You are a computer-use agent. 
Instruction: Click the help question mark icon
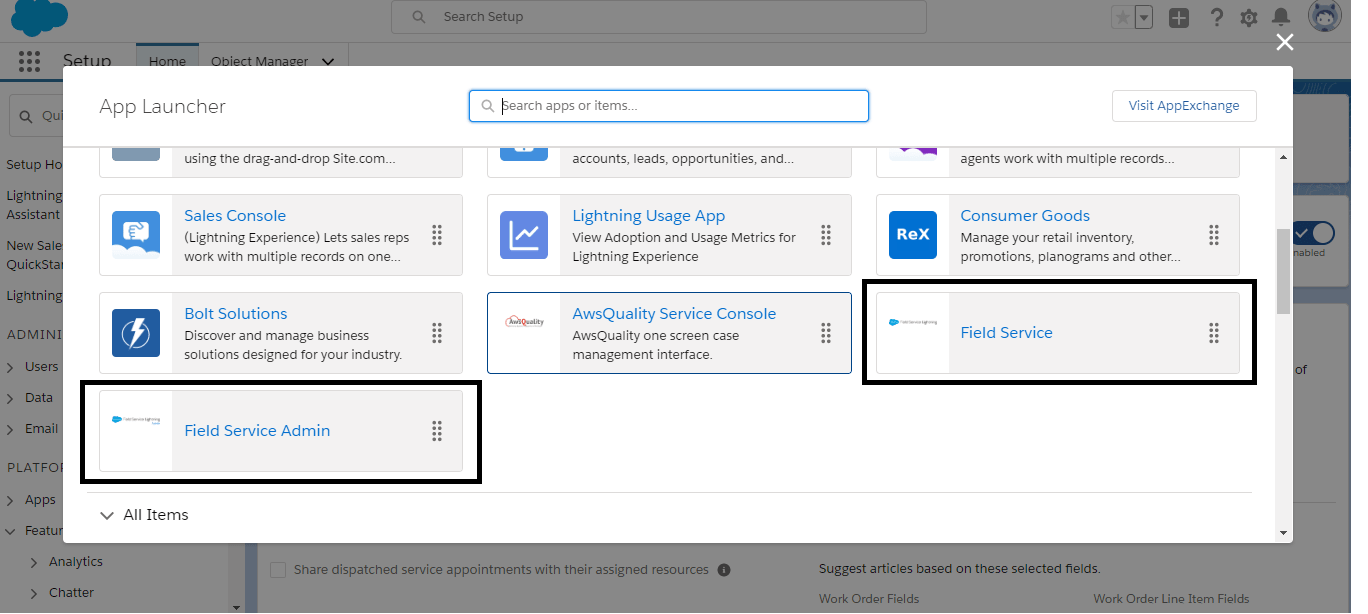coord(1216,17)
